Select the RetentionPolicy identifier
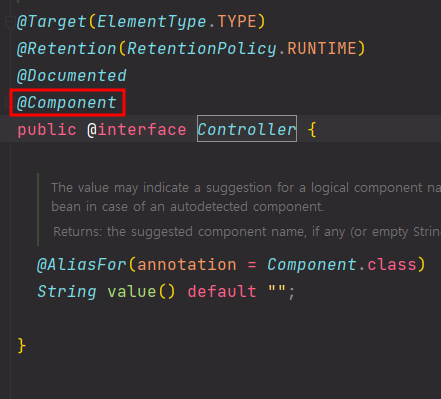 pyautogui.click(x=202, y=49)
